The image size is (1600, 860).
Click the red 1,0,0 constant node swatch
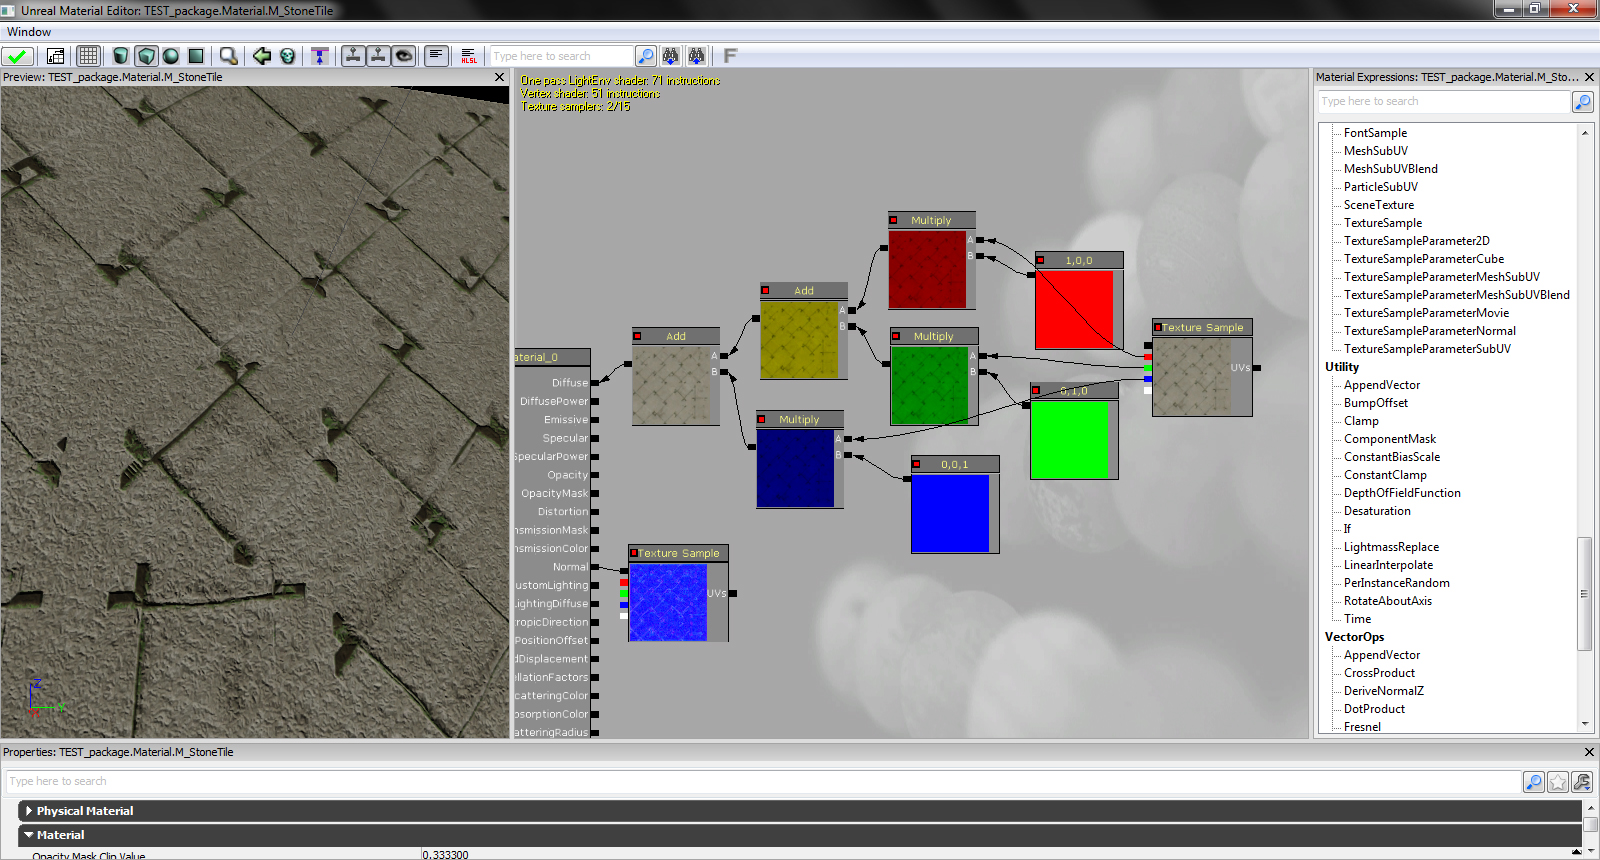[1073, 308]
